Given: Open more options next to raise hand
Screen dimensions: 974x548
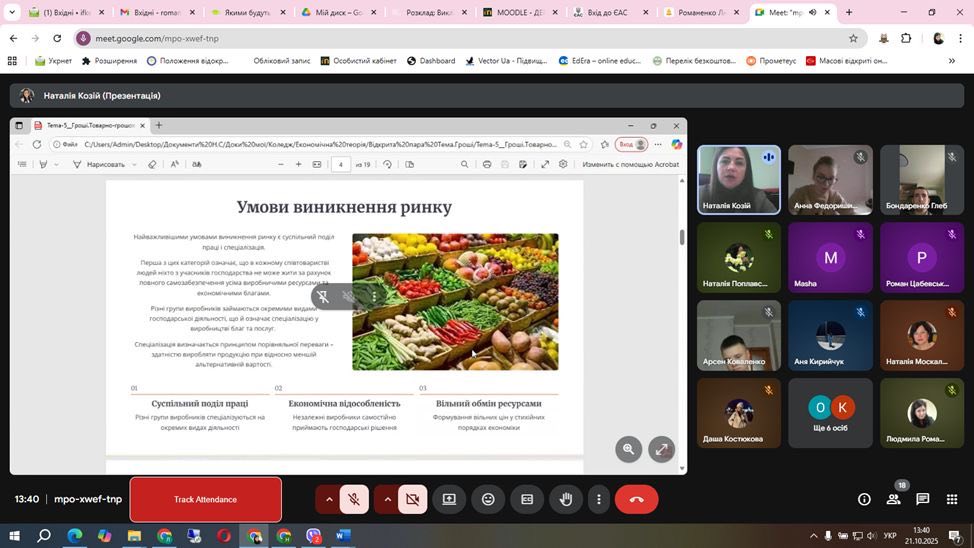Looking at the screenshot, I should [x=599, y=500].
